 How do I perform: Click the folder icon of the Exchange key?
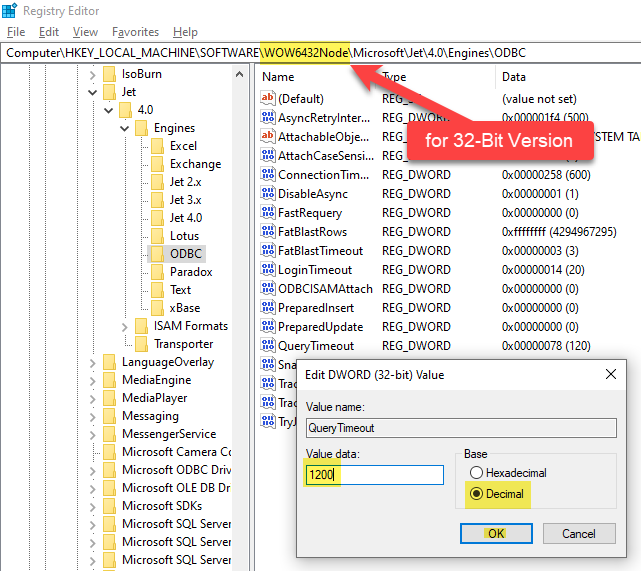point(157,164)
